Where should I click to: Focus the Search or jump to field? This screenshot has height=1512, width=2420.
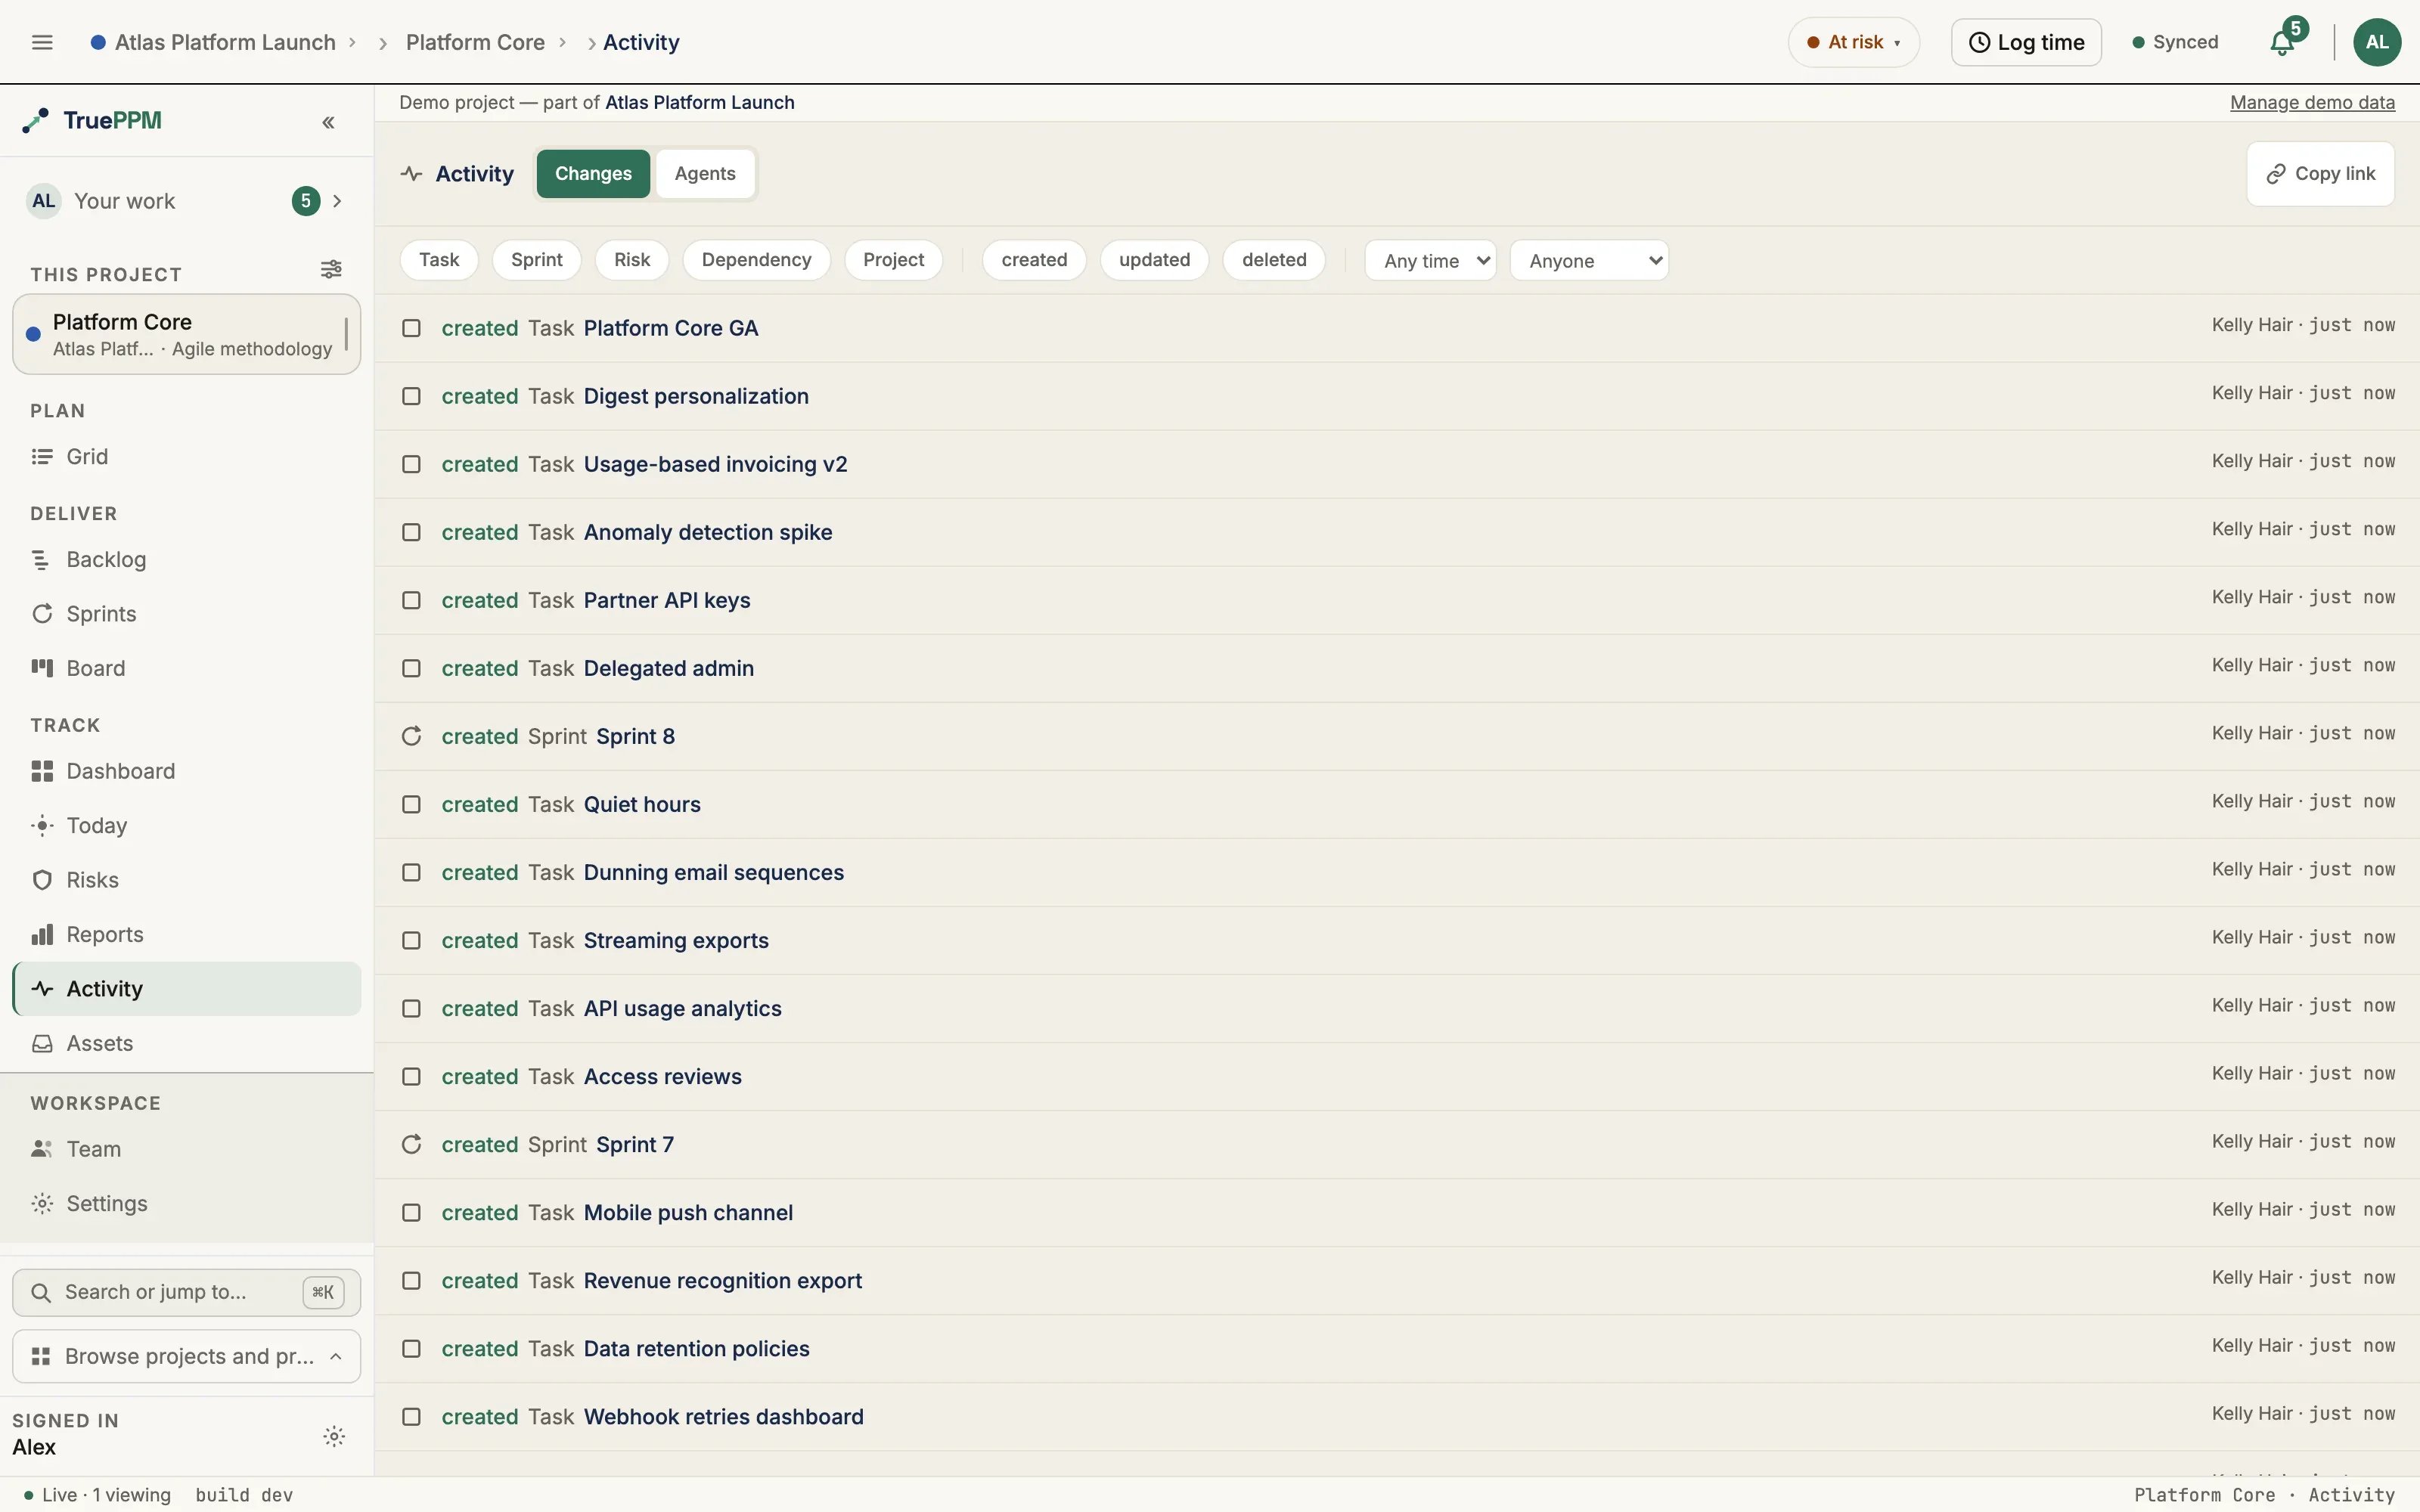point(187,1293)
